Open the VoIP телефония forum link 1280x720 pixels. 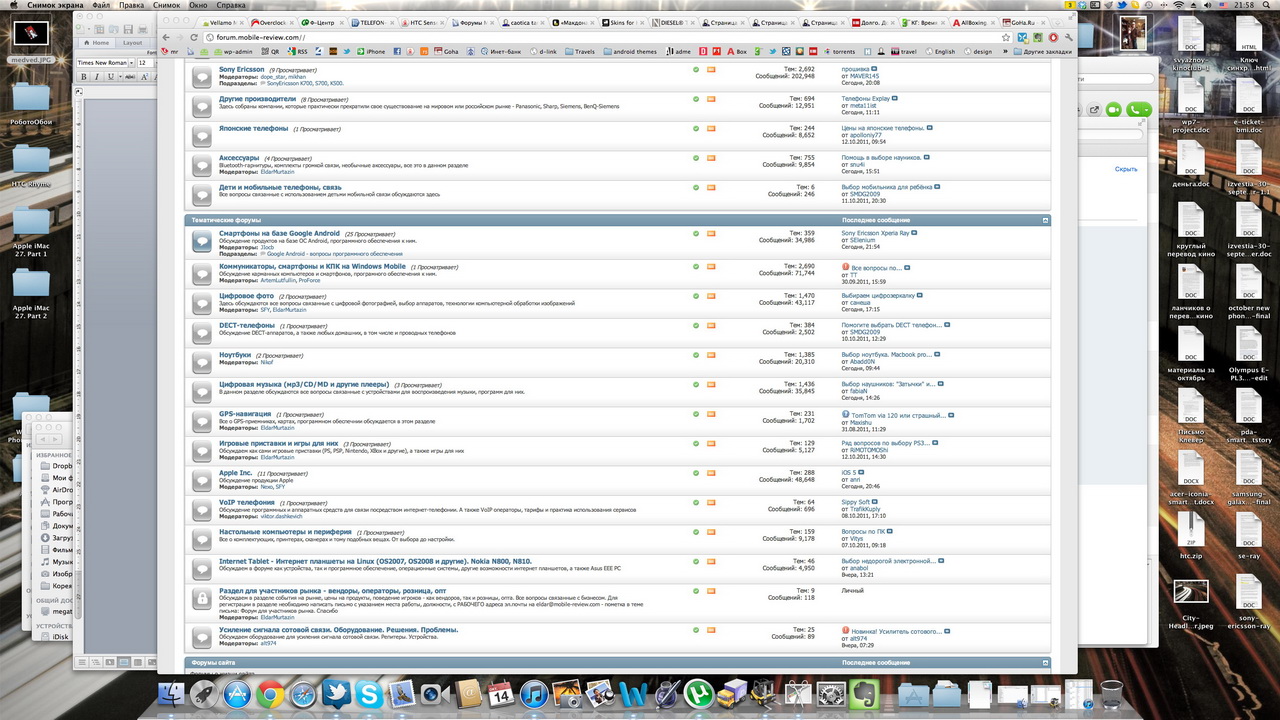pos(247,502)
